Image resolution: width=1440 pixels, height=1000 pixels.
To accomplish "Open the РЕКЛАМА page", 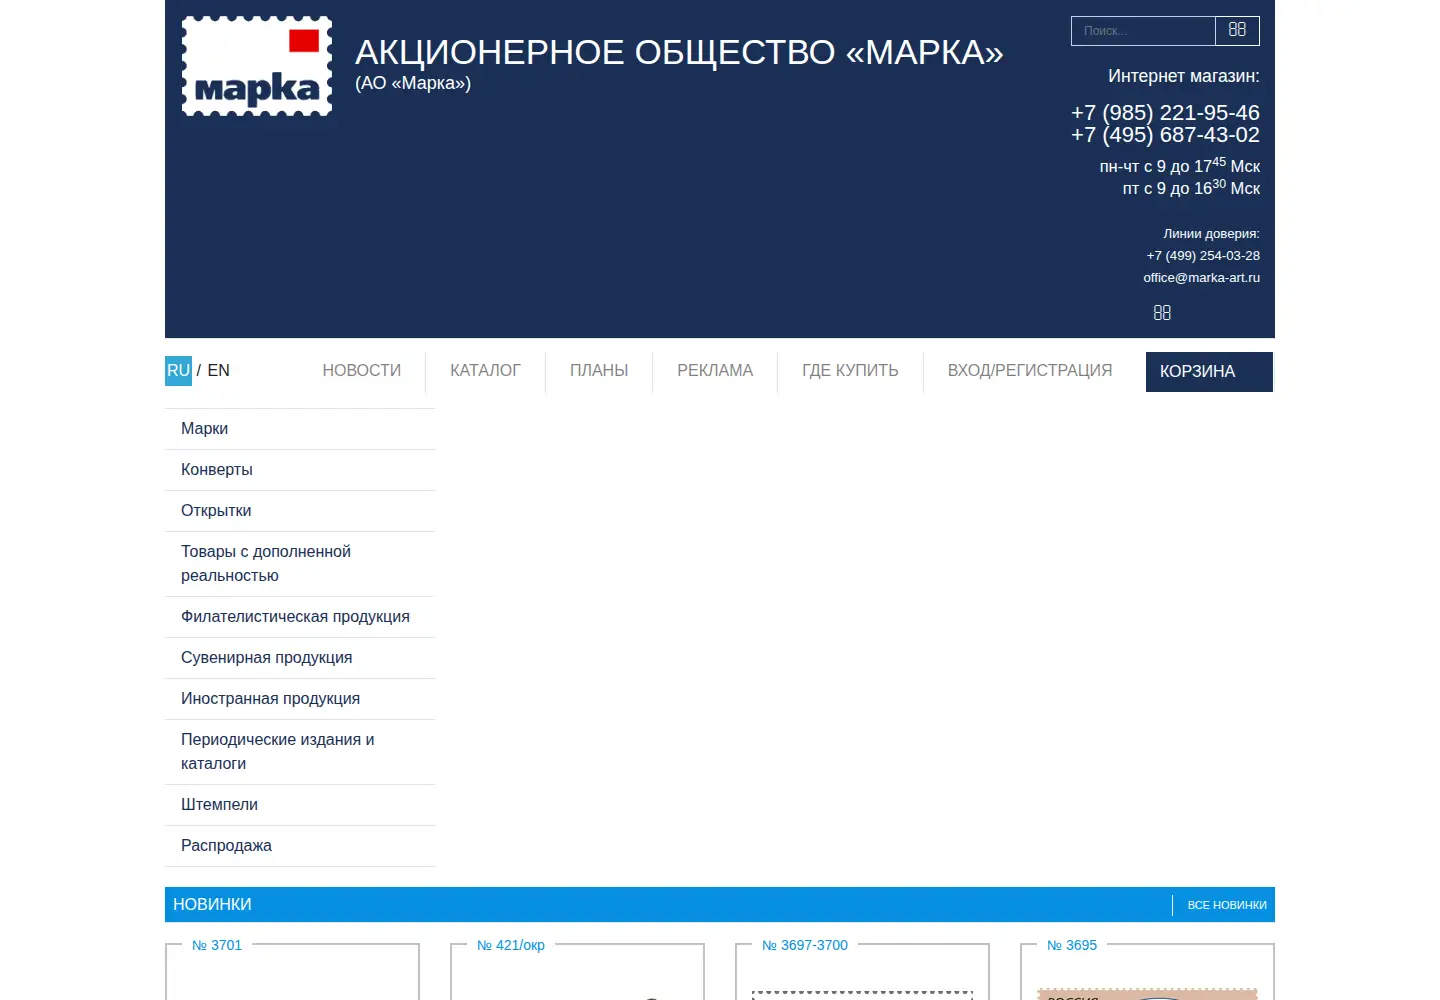I will pos(715,370).
